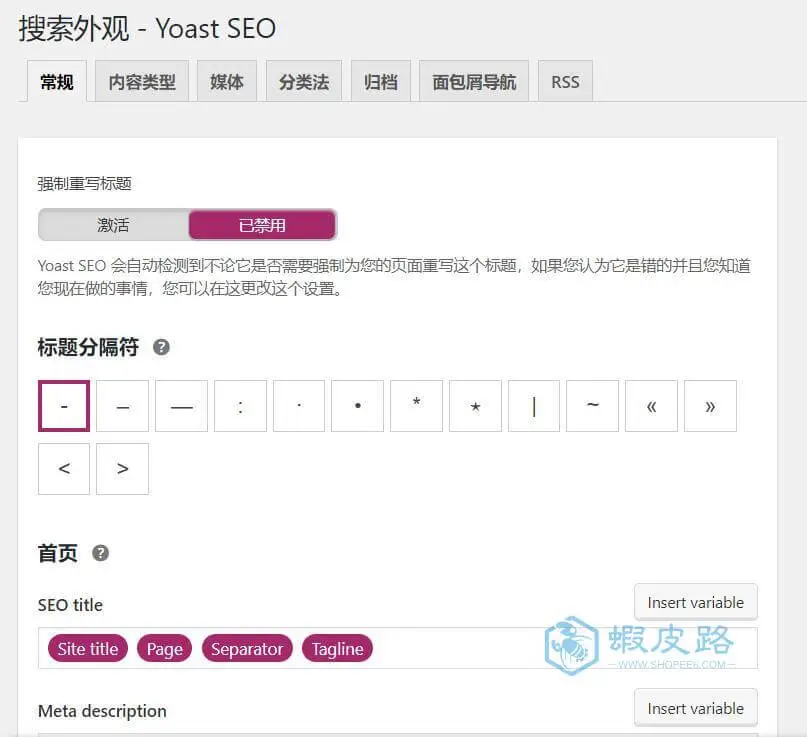The height and width of the screenshot is (737, 807).
Task: Select the Tagline variable tag
Action: click(x=338, y=648)
